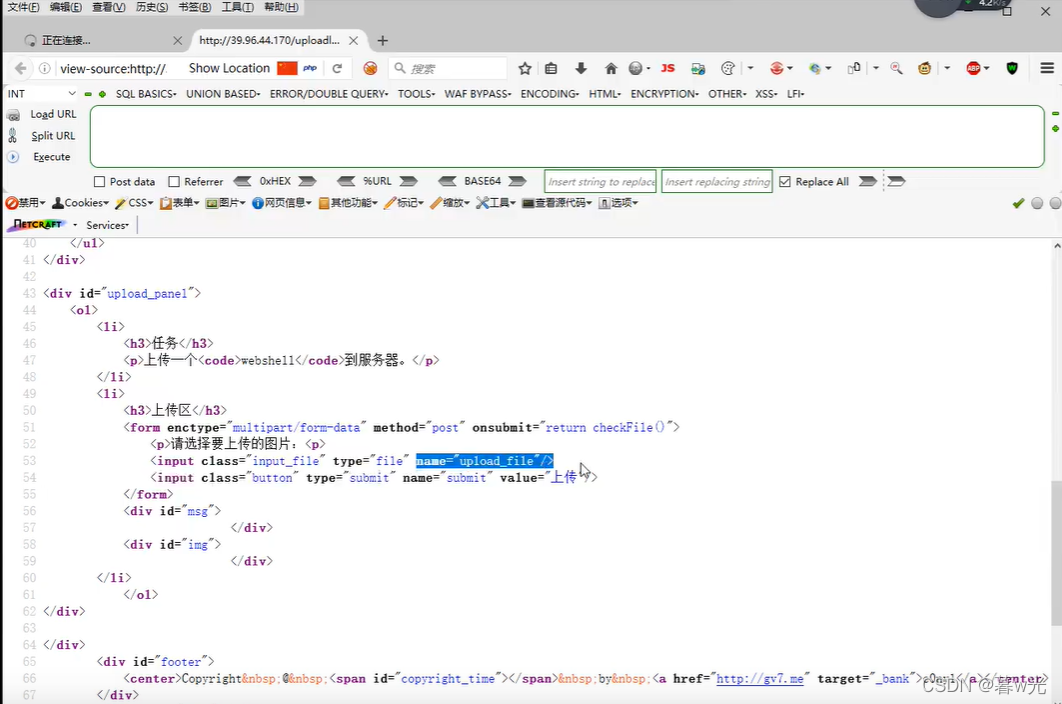This screenshot has width=1062, height=704.
Task: Open the 查看源代码 dropdown
Action: 557,203
